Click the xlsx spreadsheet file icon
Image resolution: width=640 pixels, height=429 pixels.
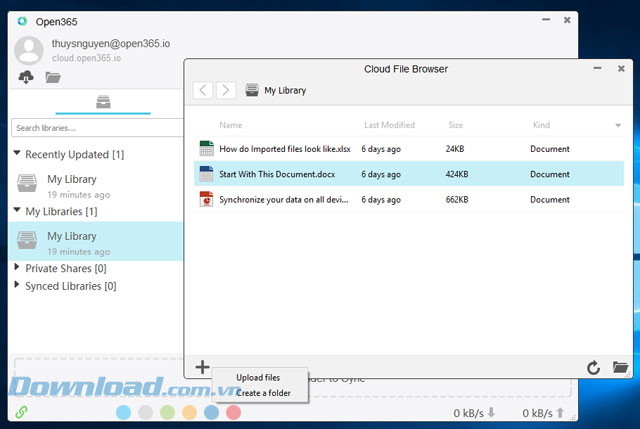pos(207,149)
